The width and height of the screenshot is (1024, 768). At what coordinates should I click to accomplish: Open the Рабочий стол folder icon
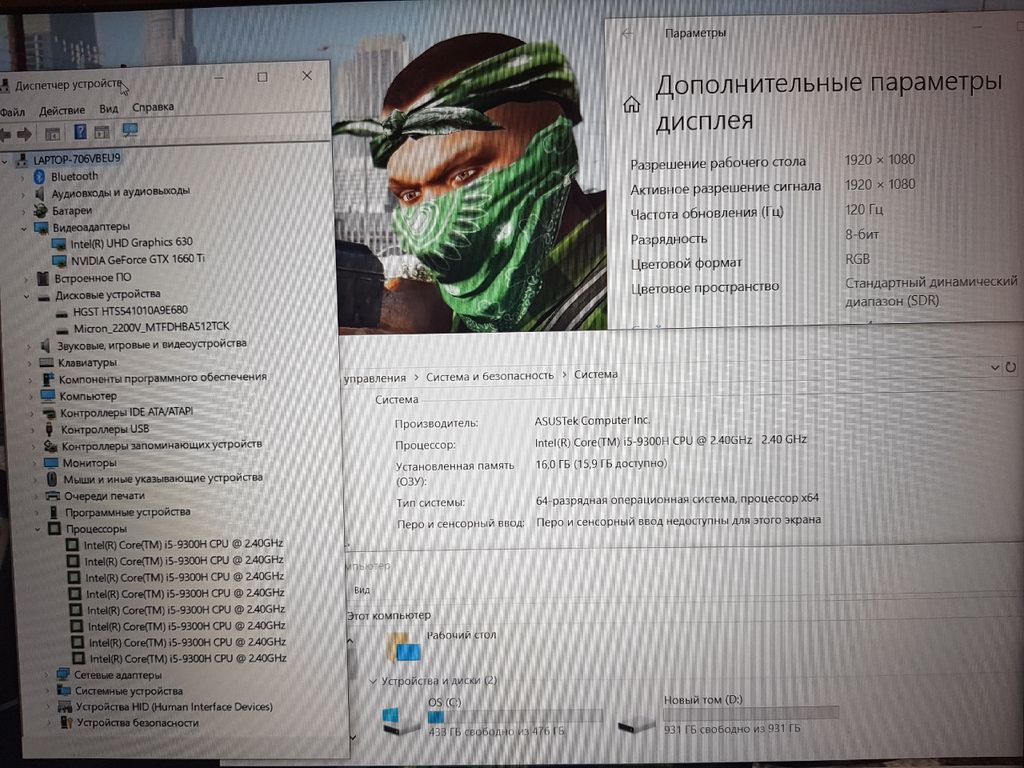coord(404,647)
